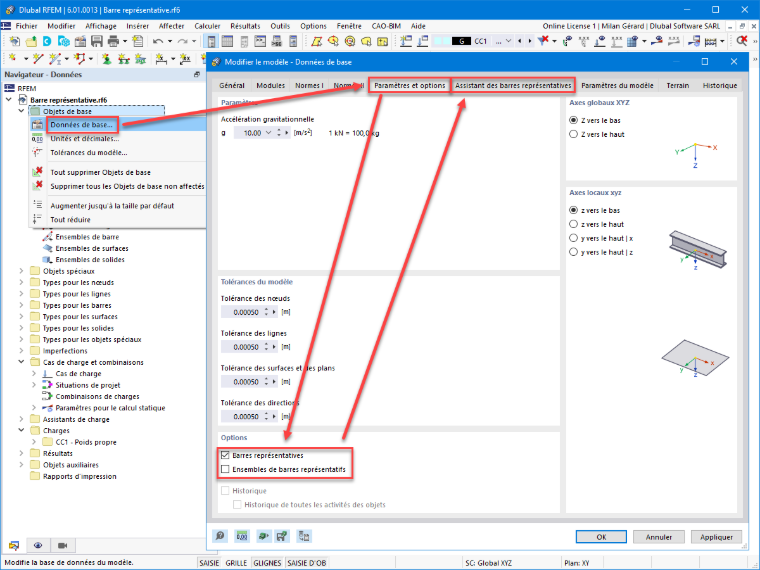The width and height of the screenshot is (760, 570).
Task: Click the Save floppy disk toolbar icon
Action: pos(96,41)
